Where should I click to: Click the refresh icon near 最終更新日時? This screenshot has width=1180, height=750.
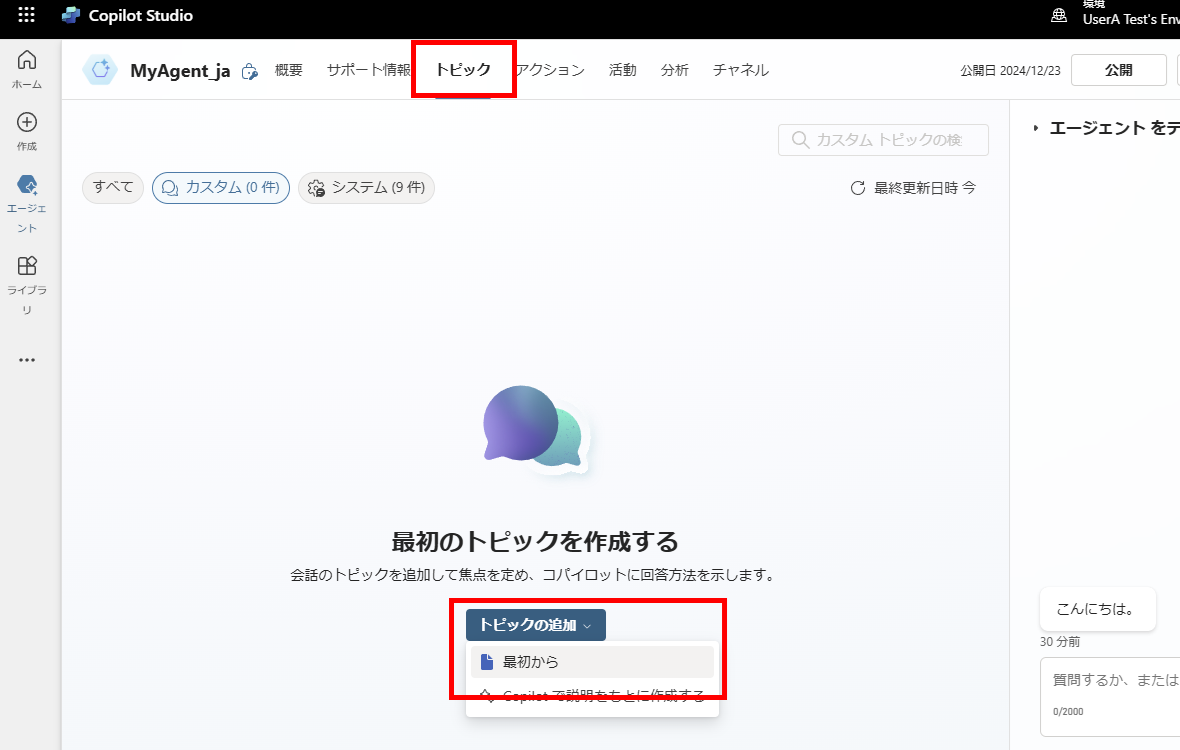tap(857, 188)
